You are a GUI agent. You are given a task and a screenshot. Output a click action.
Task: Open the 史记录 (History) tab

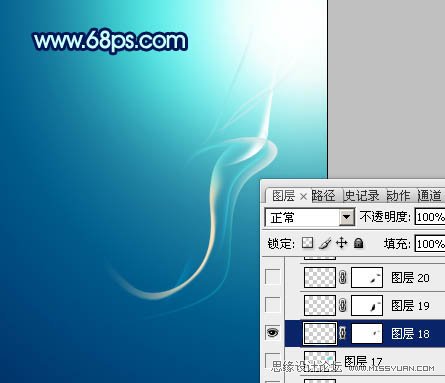[x=362, y=196]
